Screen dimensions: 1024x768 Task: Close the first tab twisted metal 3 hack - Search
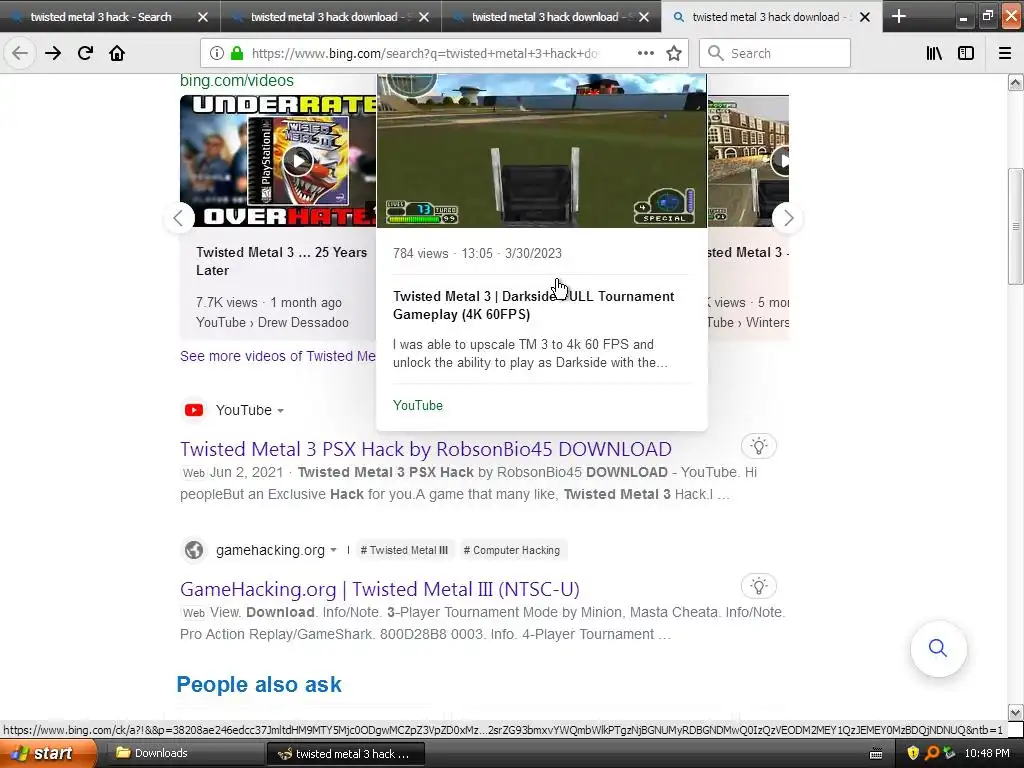(202, 17)
